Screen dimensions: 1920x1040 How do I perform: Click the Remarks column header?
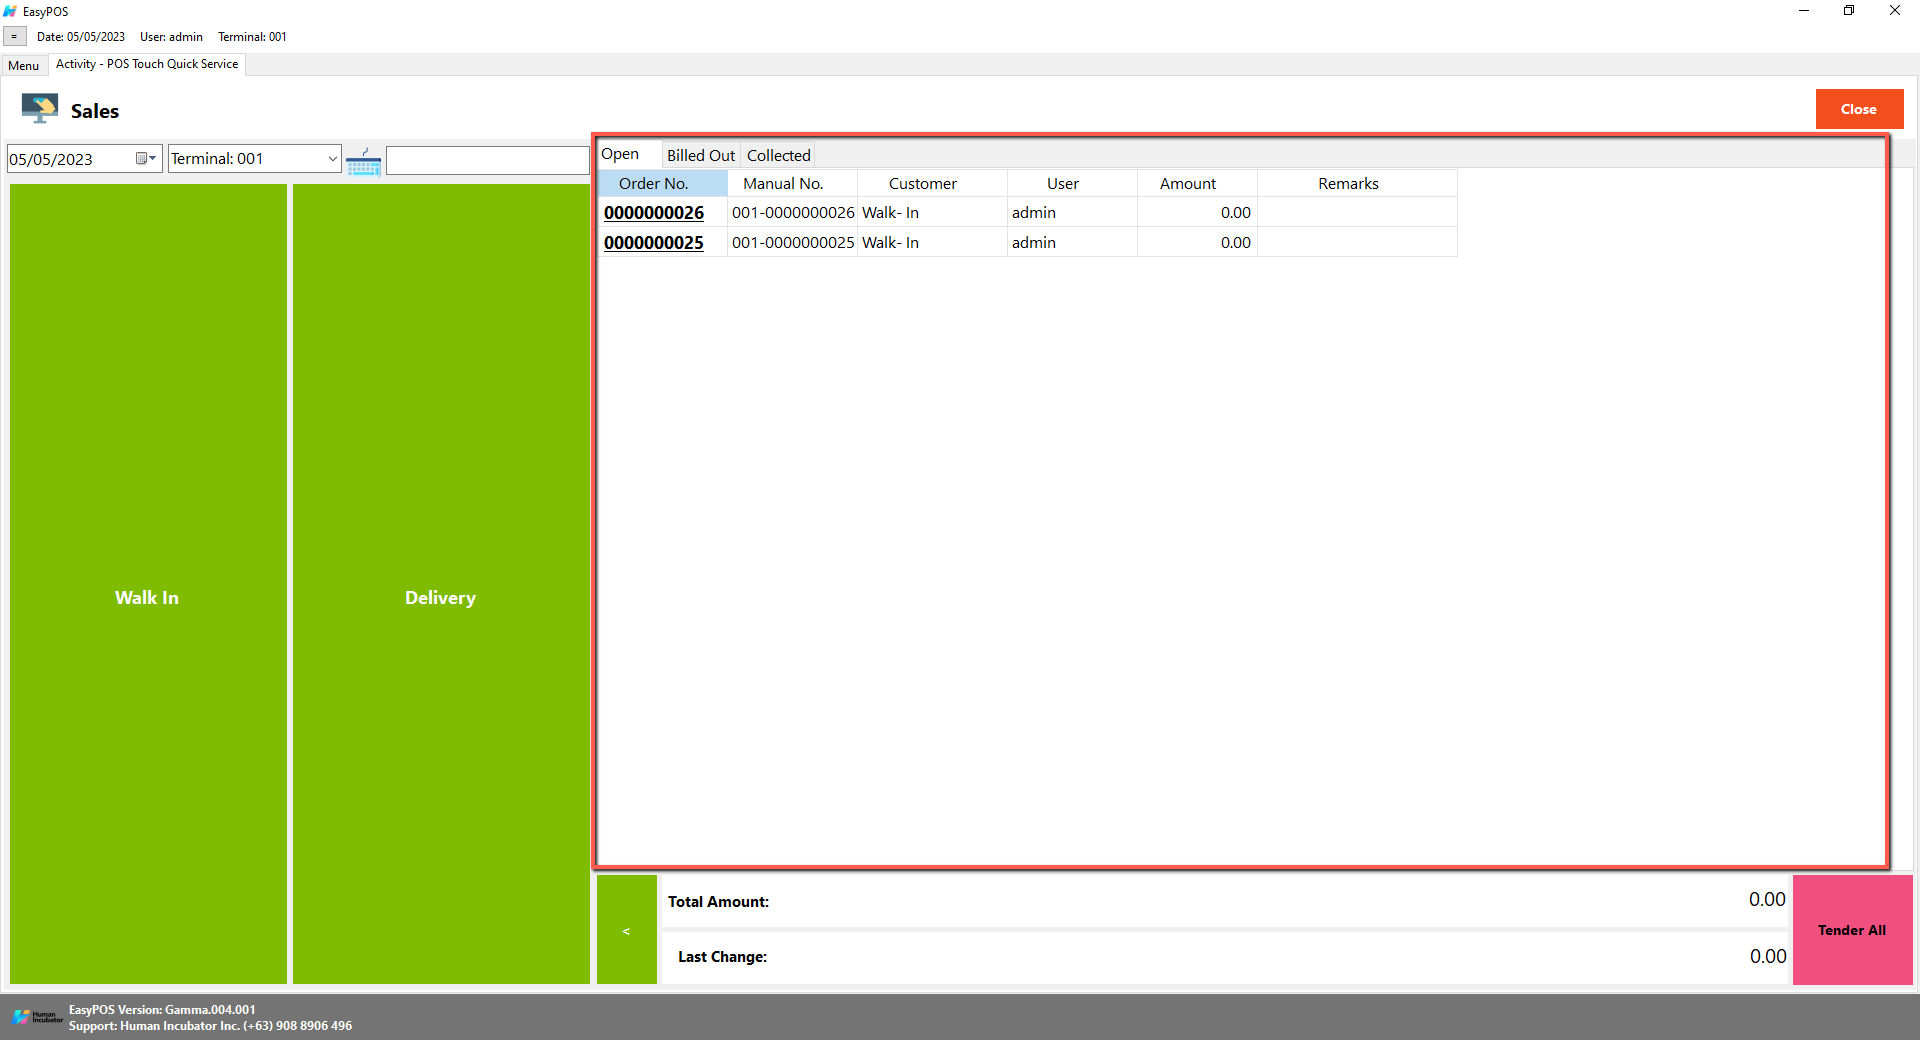pos(1357,183)
